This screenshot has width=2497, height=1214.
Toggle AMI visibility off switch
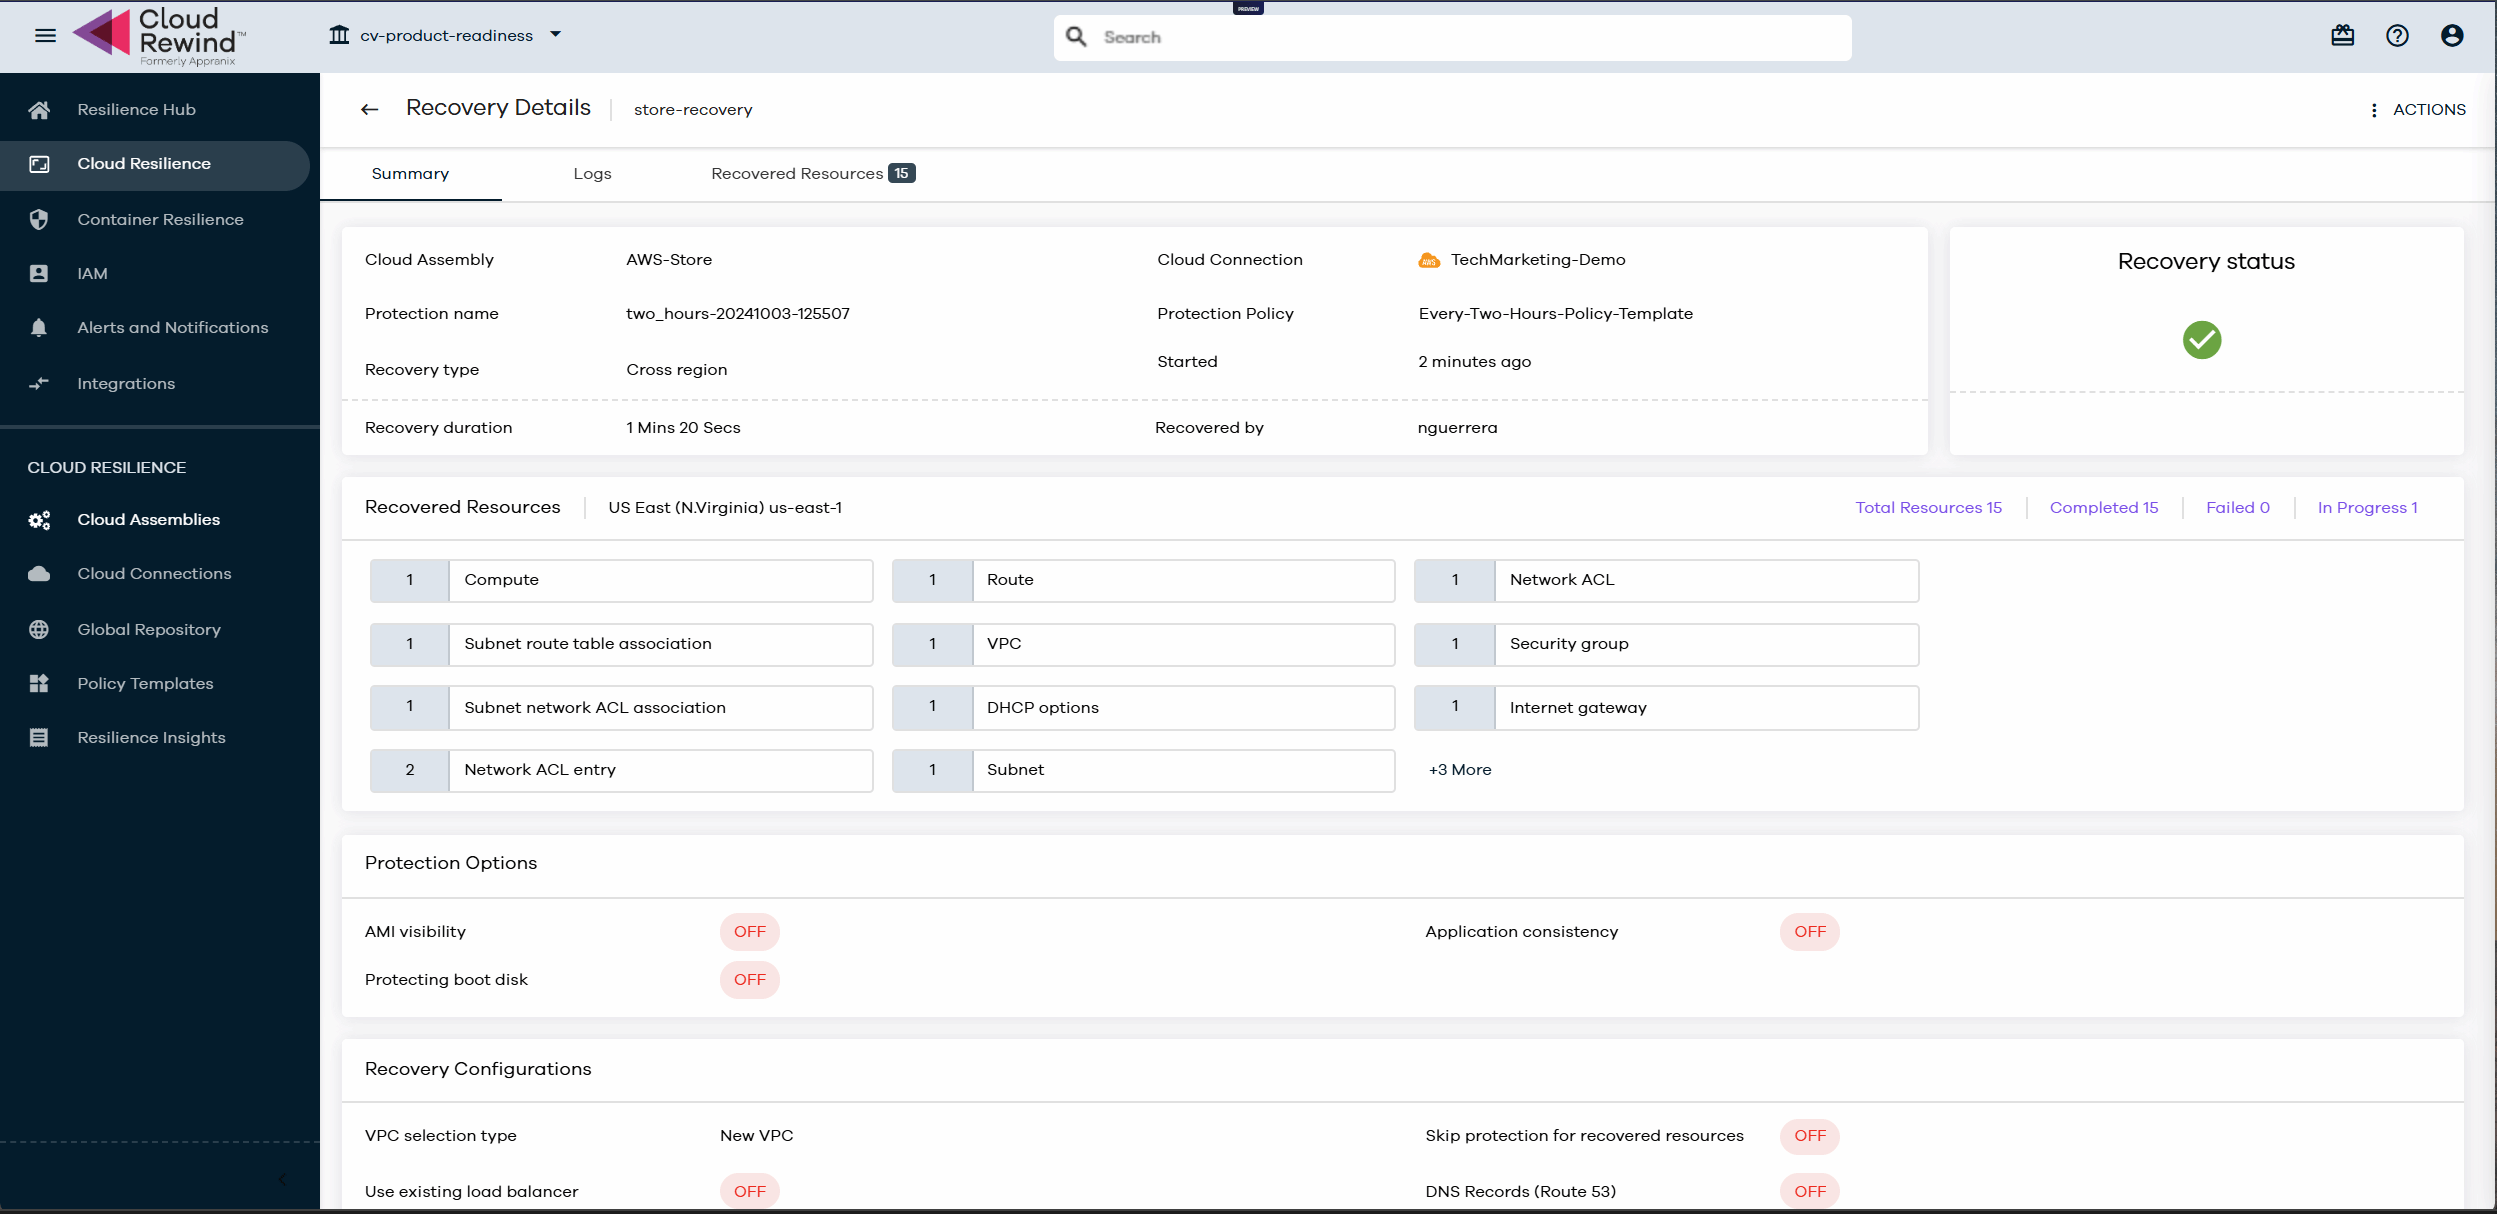click(749, 931)
